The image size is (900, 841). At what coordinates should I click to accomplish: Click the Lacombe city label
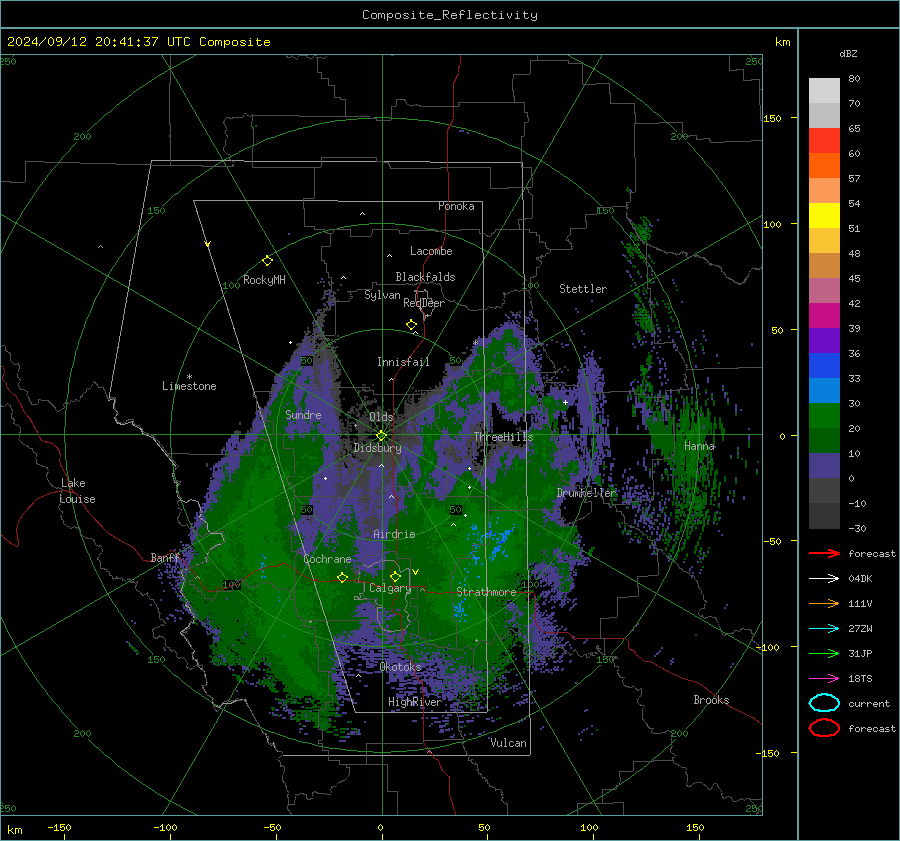click(x=431, y=251)
